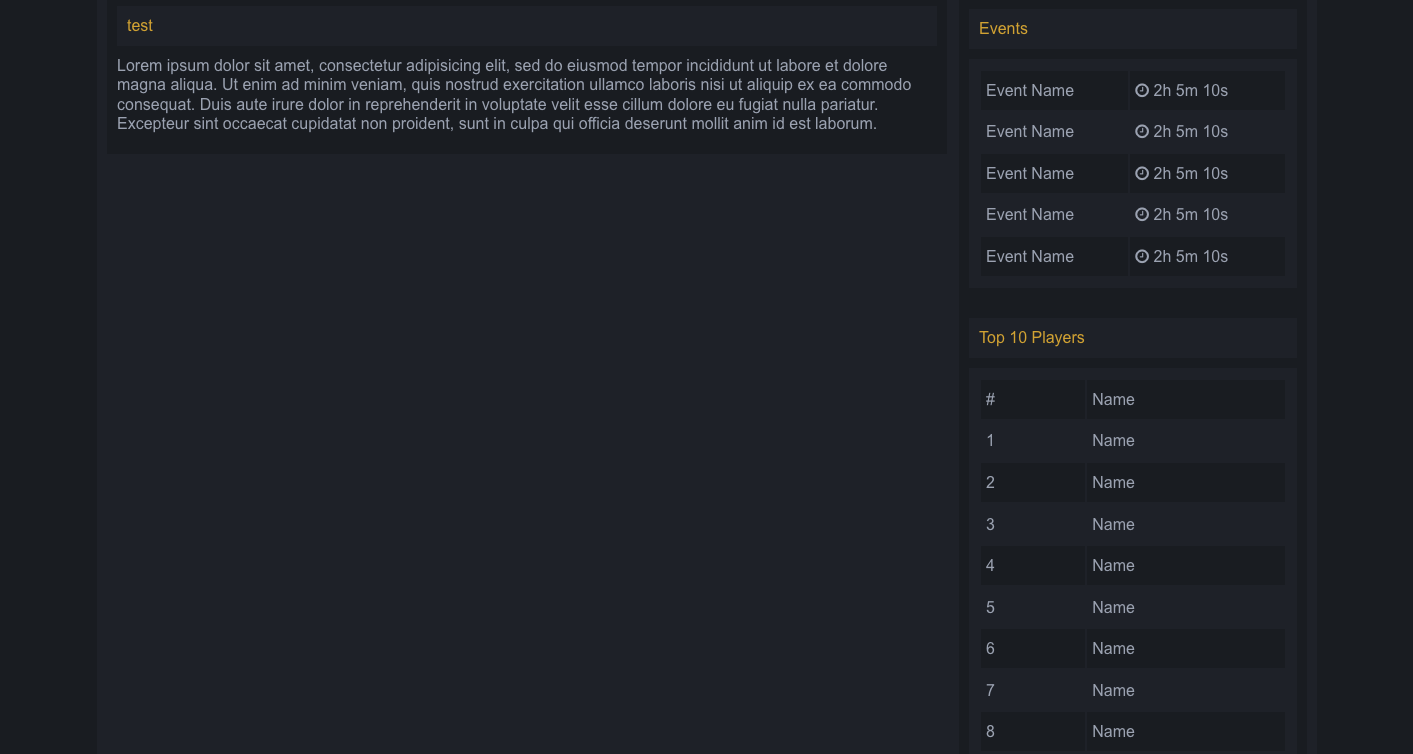Click the clock icon in the third event row

1142,173
